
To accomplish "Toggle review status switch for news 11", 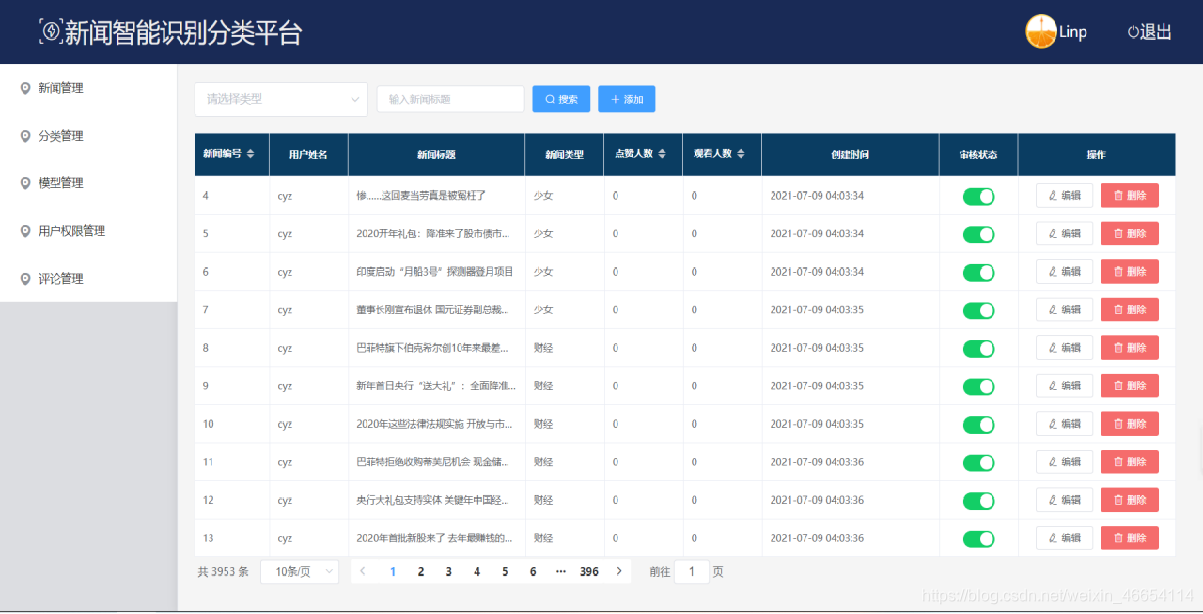I will 979,463.
